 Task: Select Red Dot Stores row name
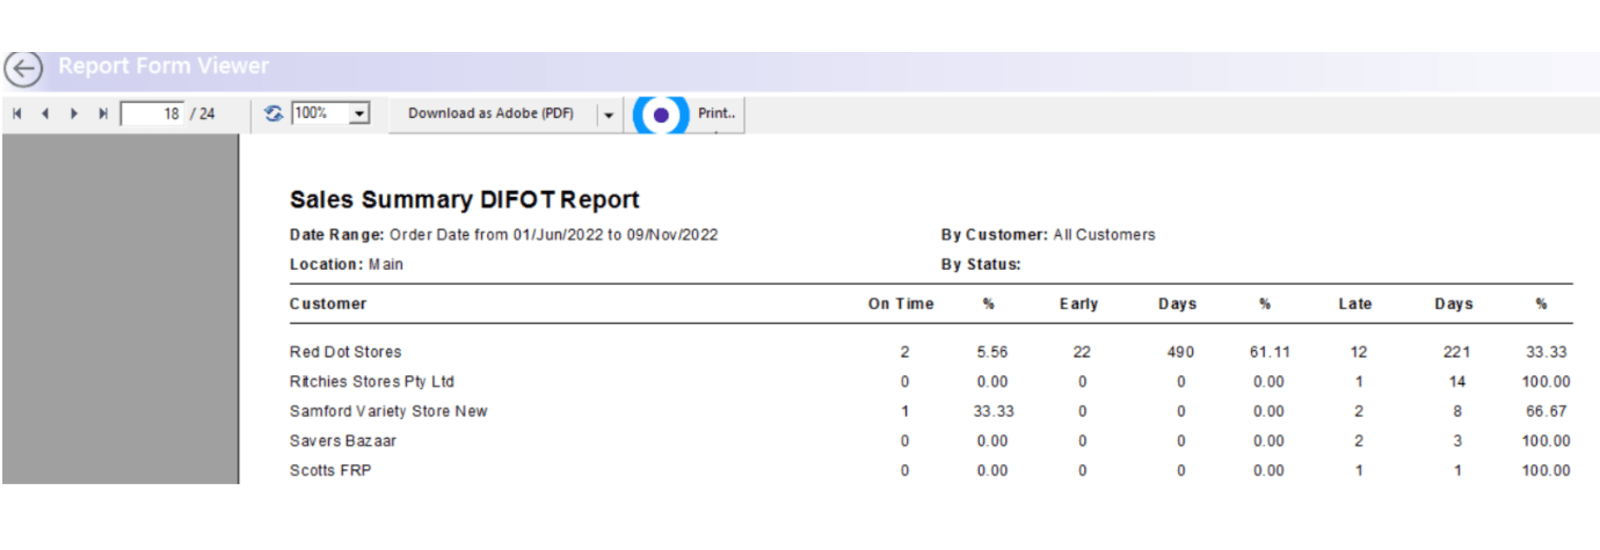pyautogui.click(x=346, y=352)
